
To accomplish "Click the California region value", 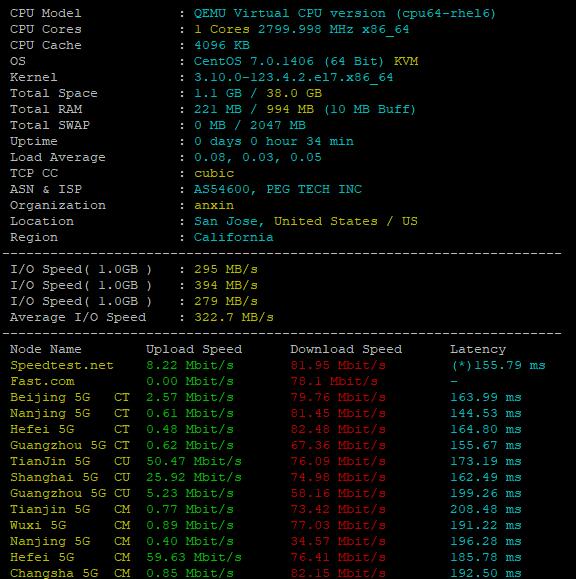I will 233,237.
